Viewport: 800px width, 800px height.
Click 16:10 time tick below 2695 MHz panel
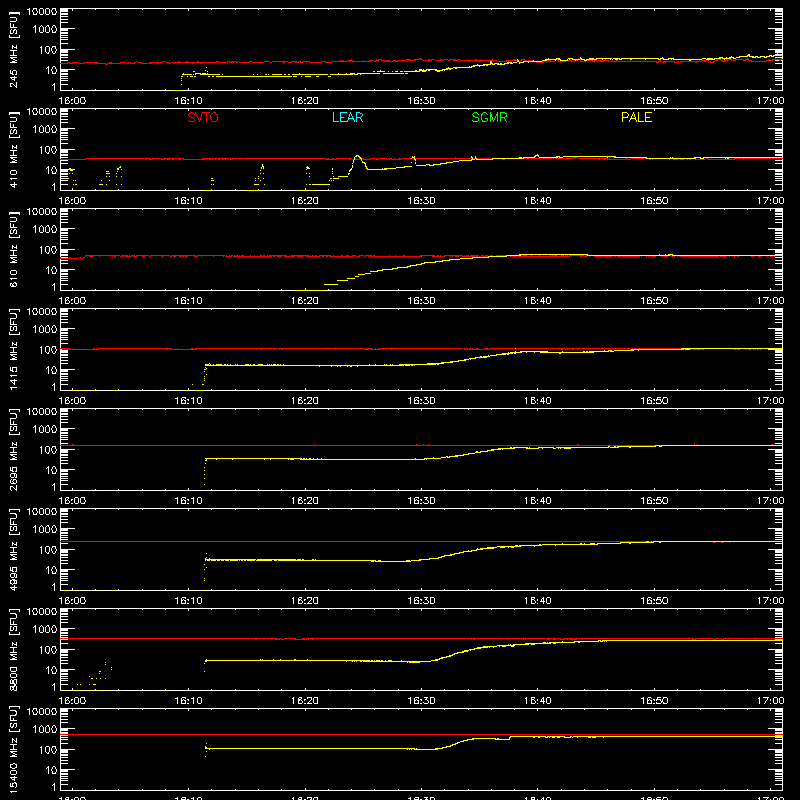pos(189,501)
